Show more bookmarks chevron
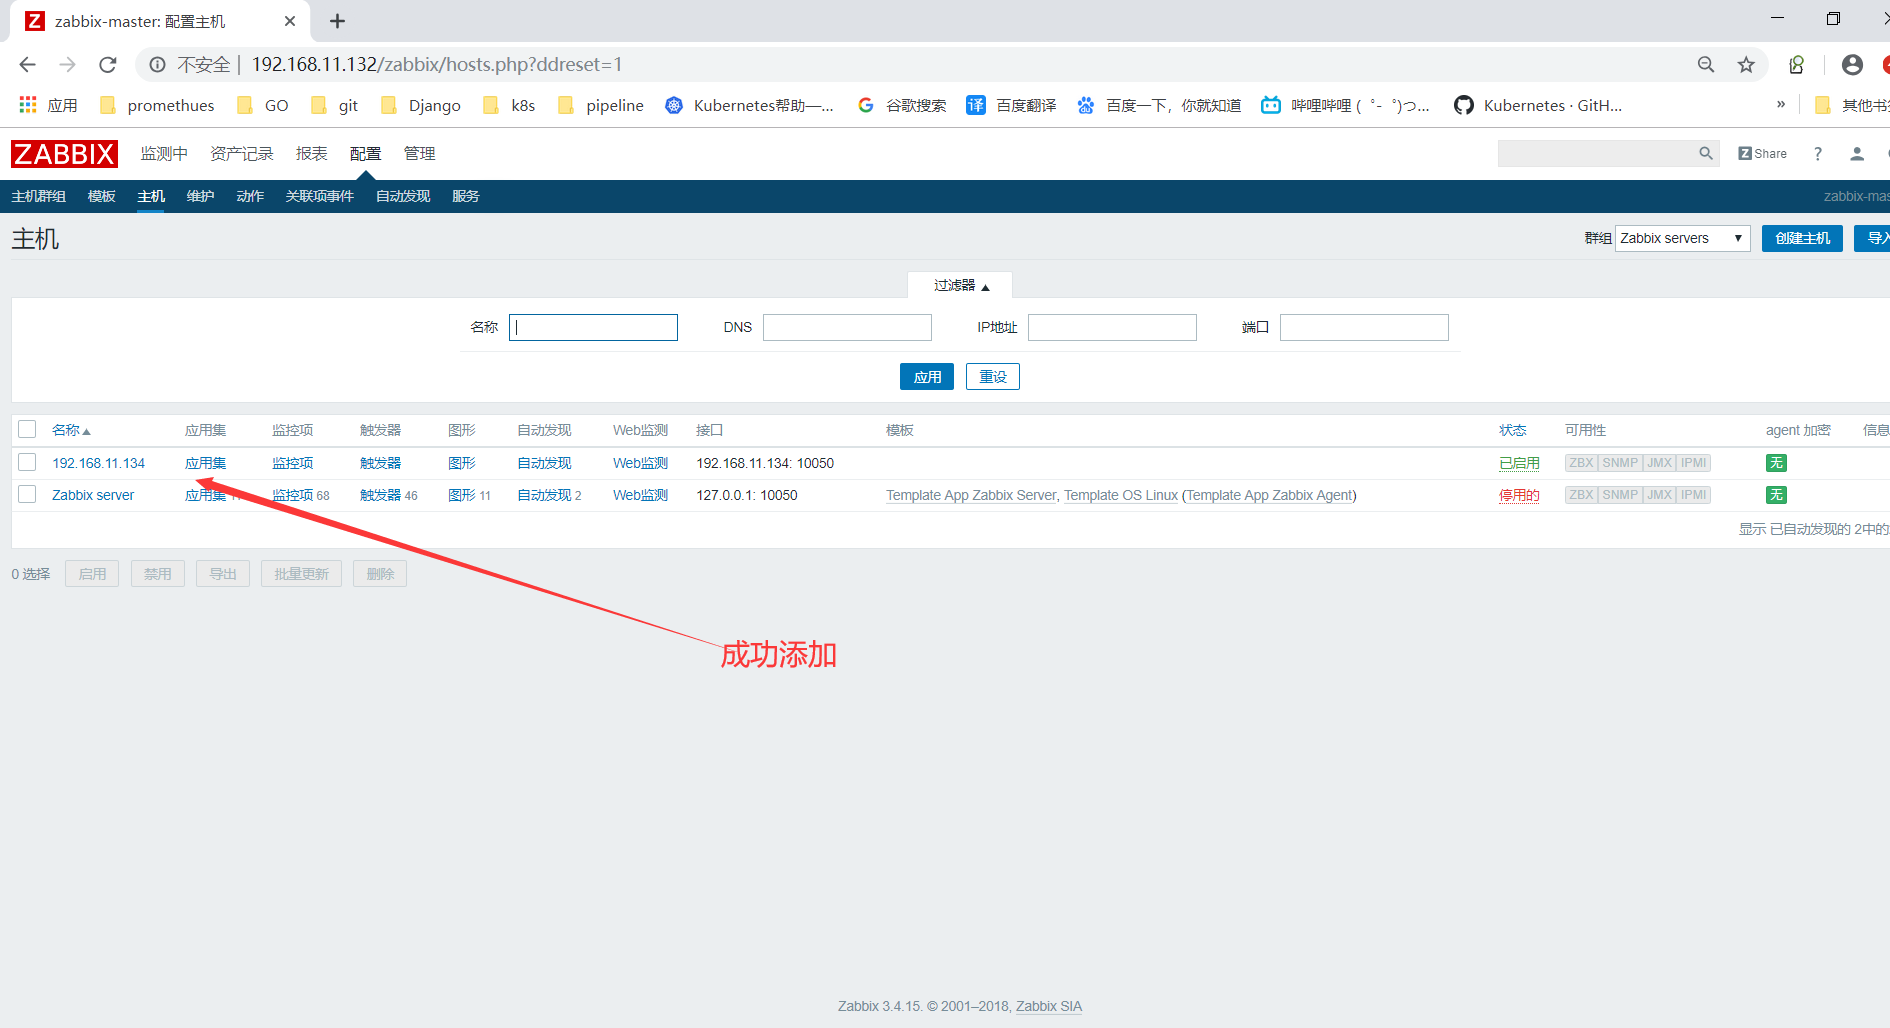This screenshot has height=1028, width=1890. click(x=1781, y=104)
